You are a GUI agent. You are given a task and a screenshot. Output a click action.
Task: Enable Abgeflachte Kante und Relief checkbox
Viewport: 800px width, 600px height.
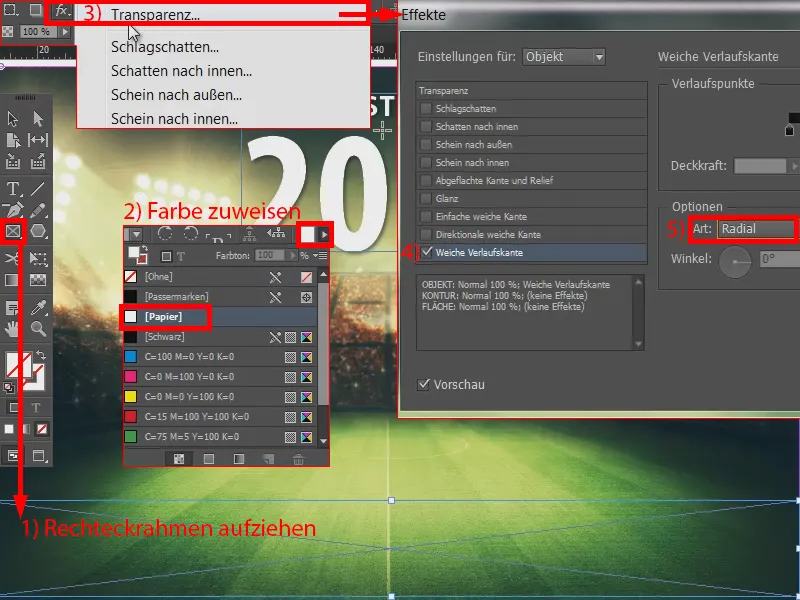click(426, 181)
